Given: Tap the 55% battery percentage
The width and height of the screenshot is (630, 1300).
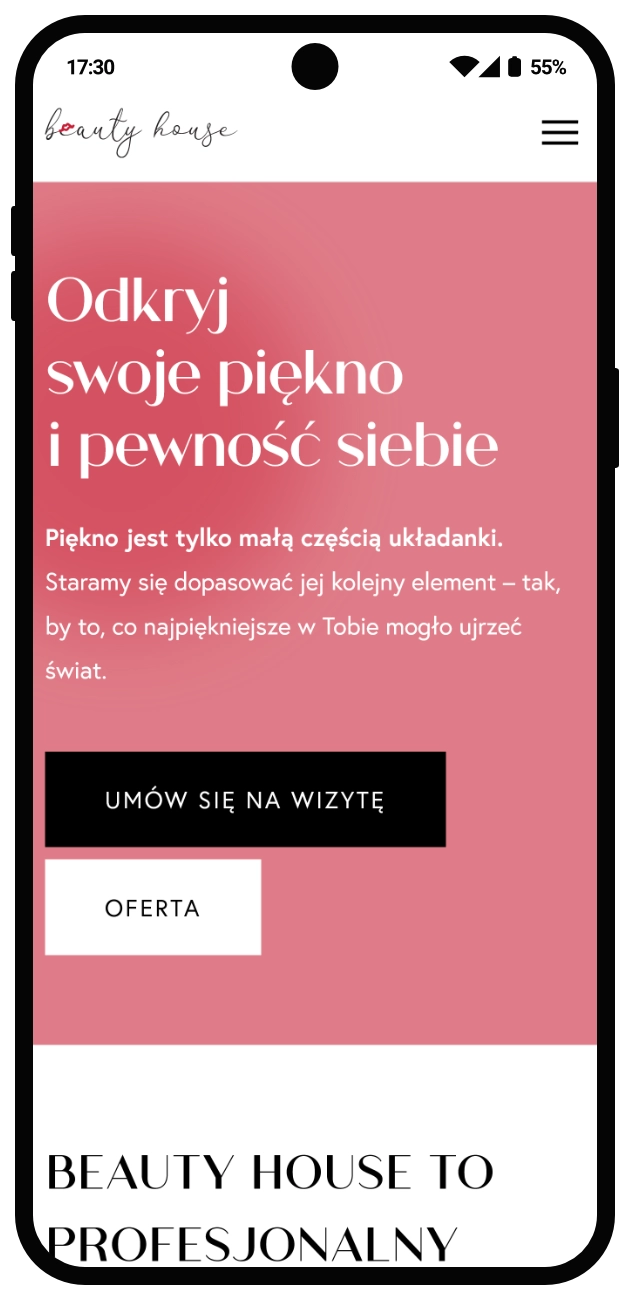Looking at the screenshot, I should (x=548, y=67).
